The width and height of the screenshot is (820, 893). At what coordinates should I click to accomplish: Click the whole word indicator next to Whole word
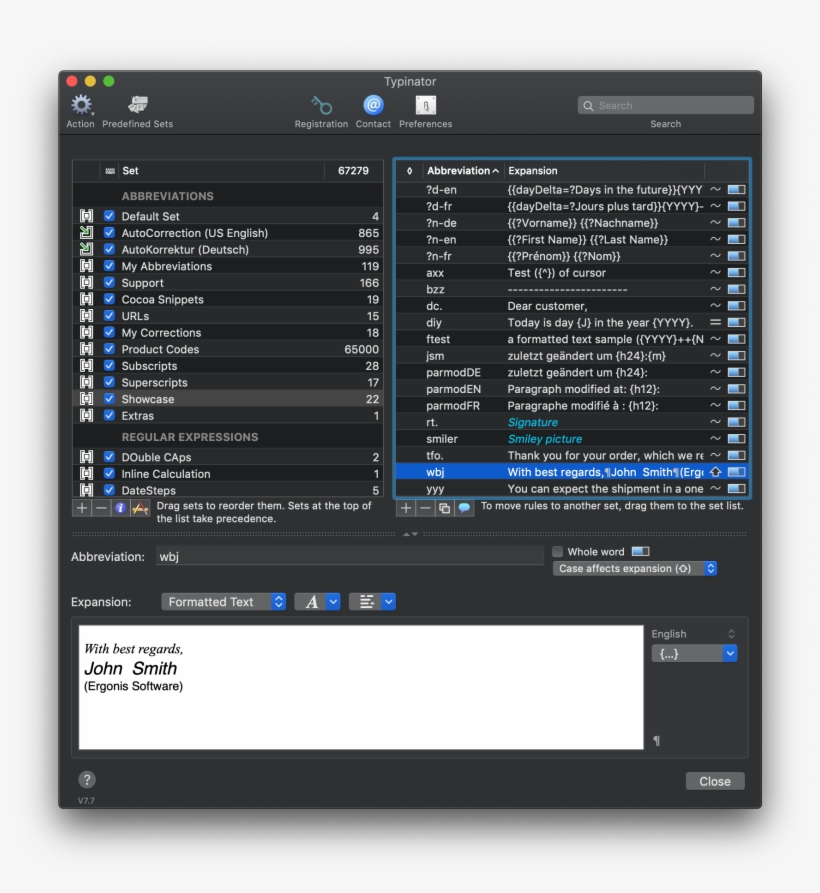point(641,551)
